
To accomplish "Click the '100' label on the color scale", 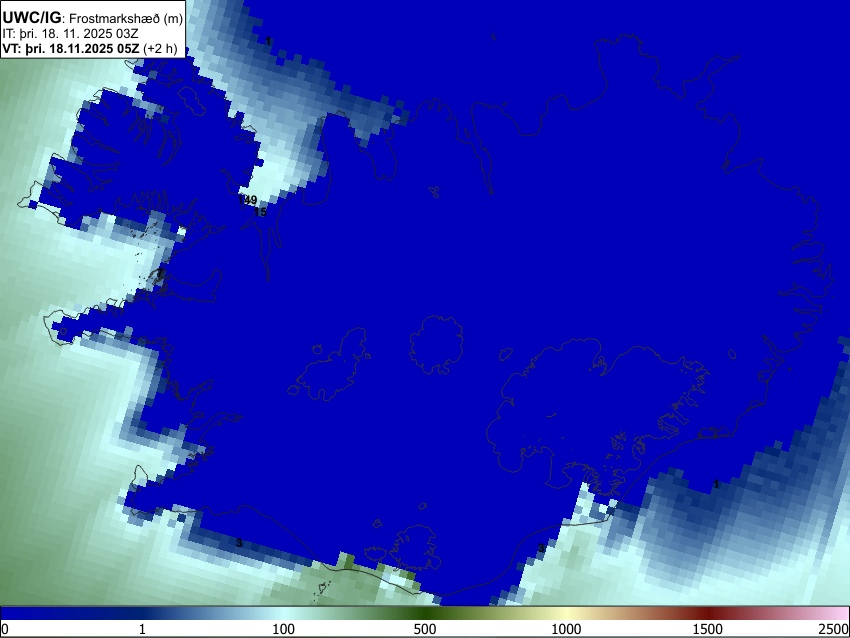I will pyautogui.click(x=283, y=629).
